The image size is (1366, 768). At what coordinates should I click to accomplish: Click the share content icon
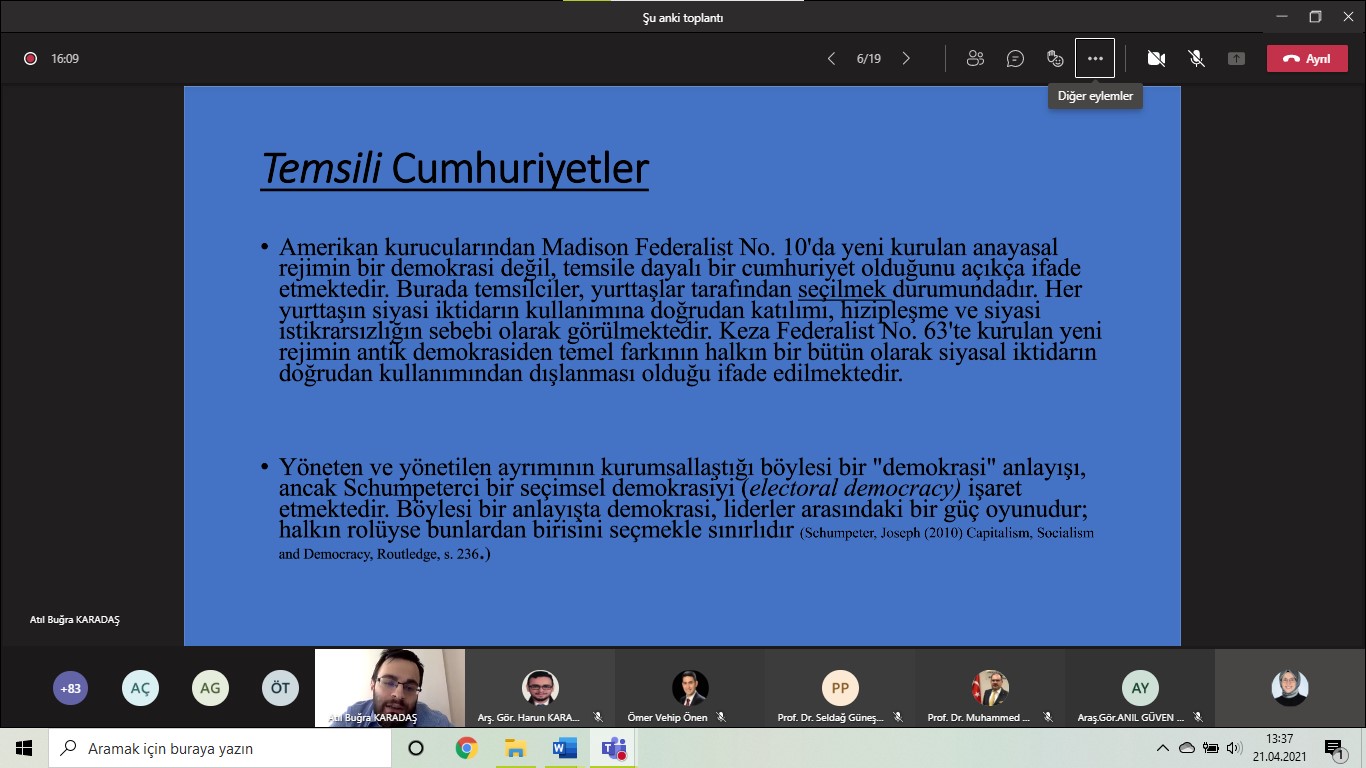coord(1236,59)
